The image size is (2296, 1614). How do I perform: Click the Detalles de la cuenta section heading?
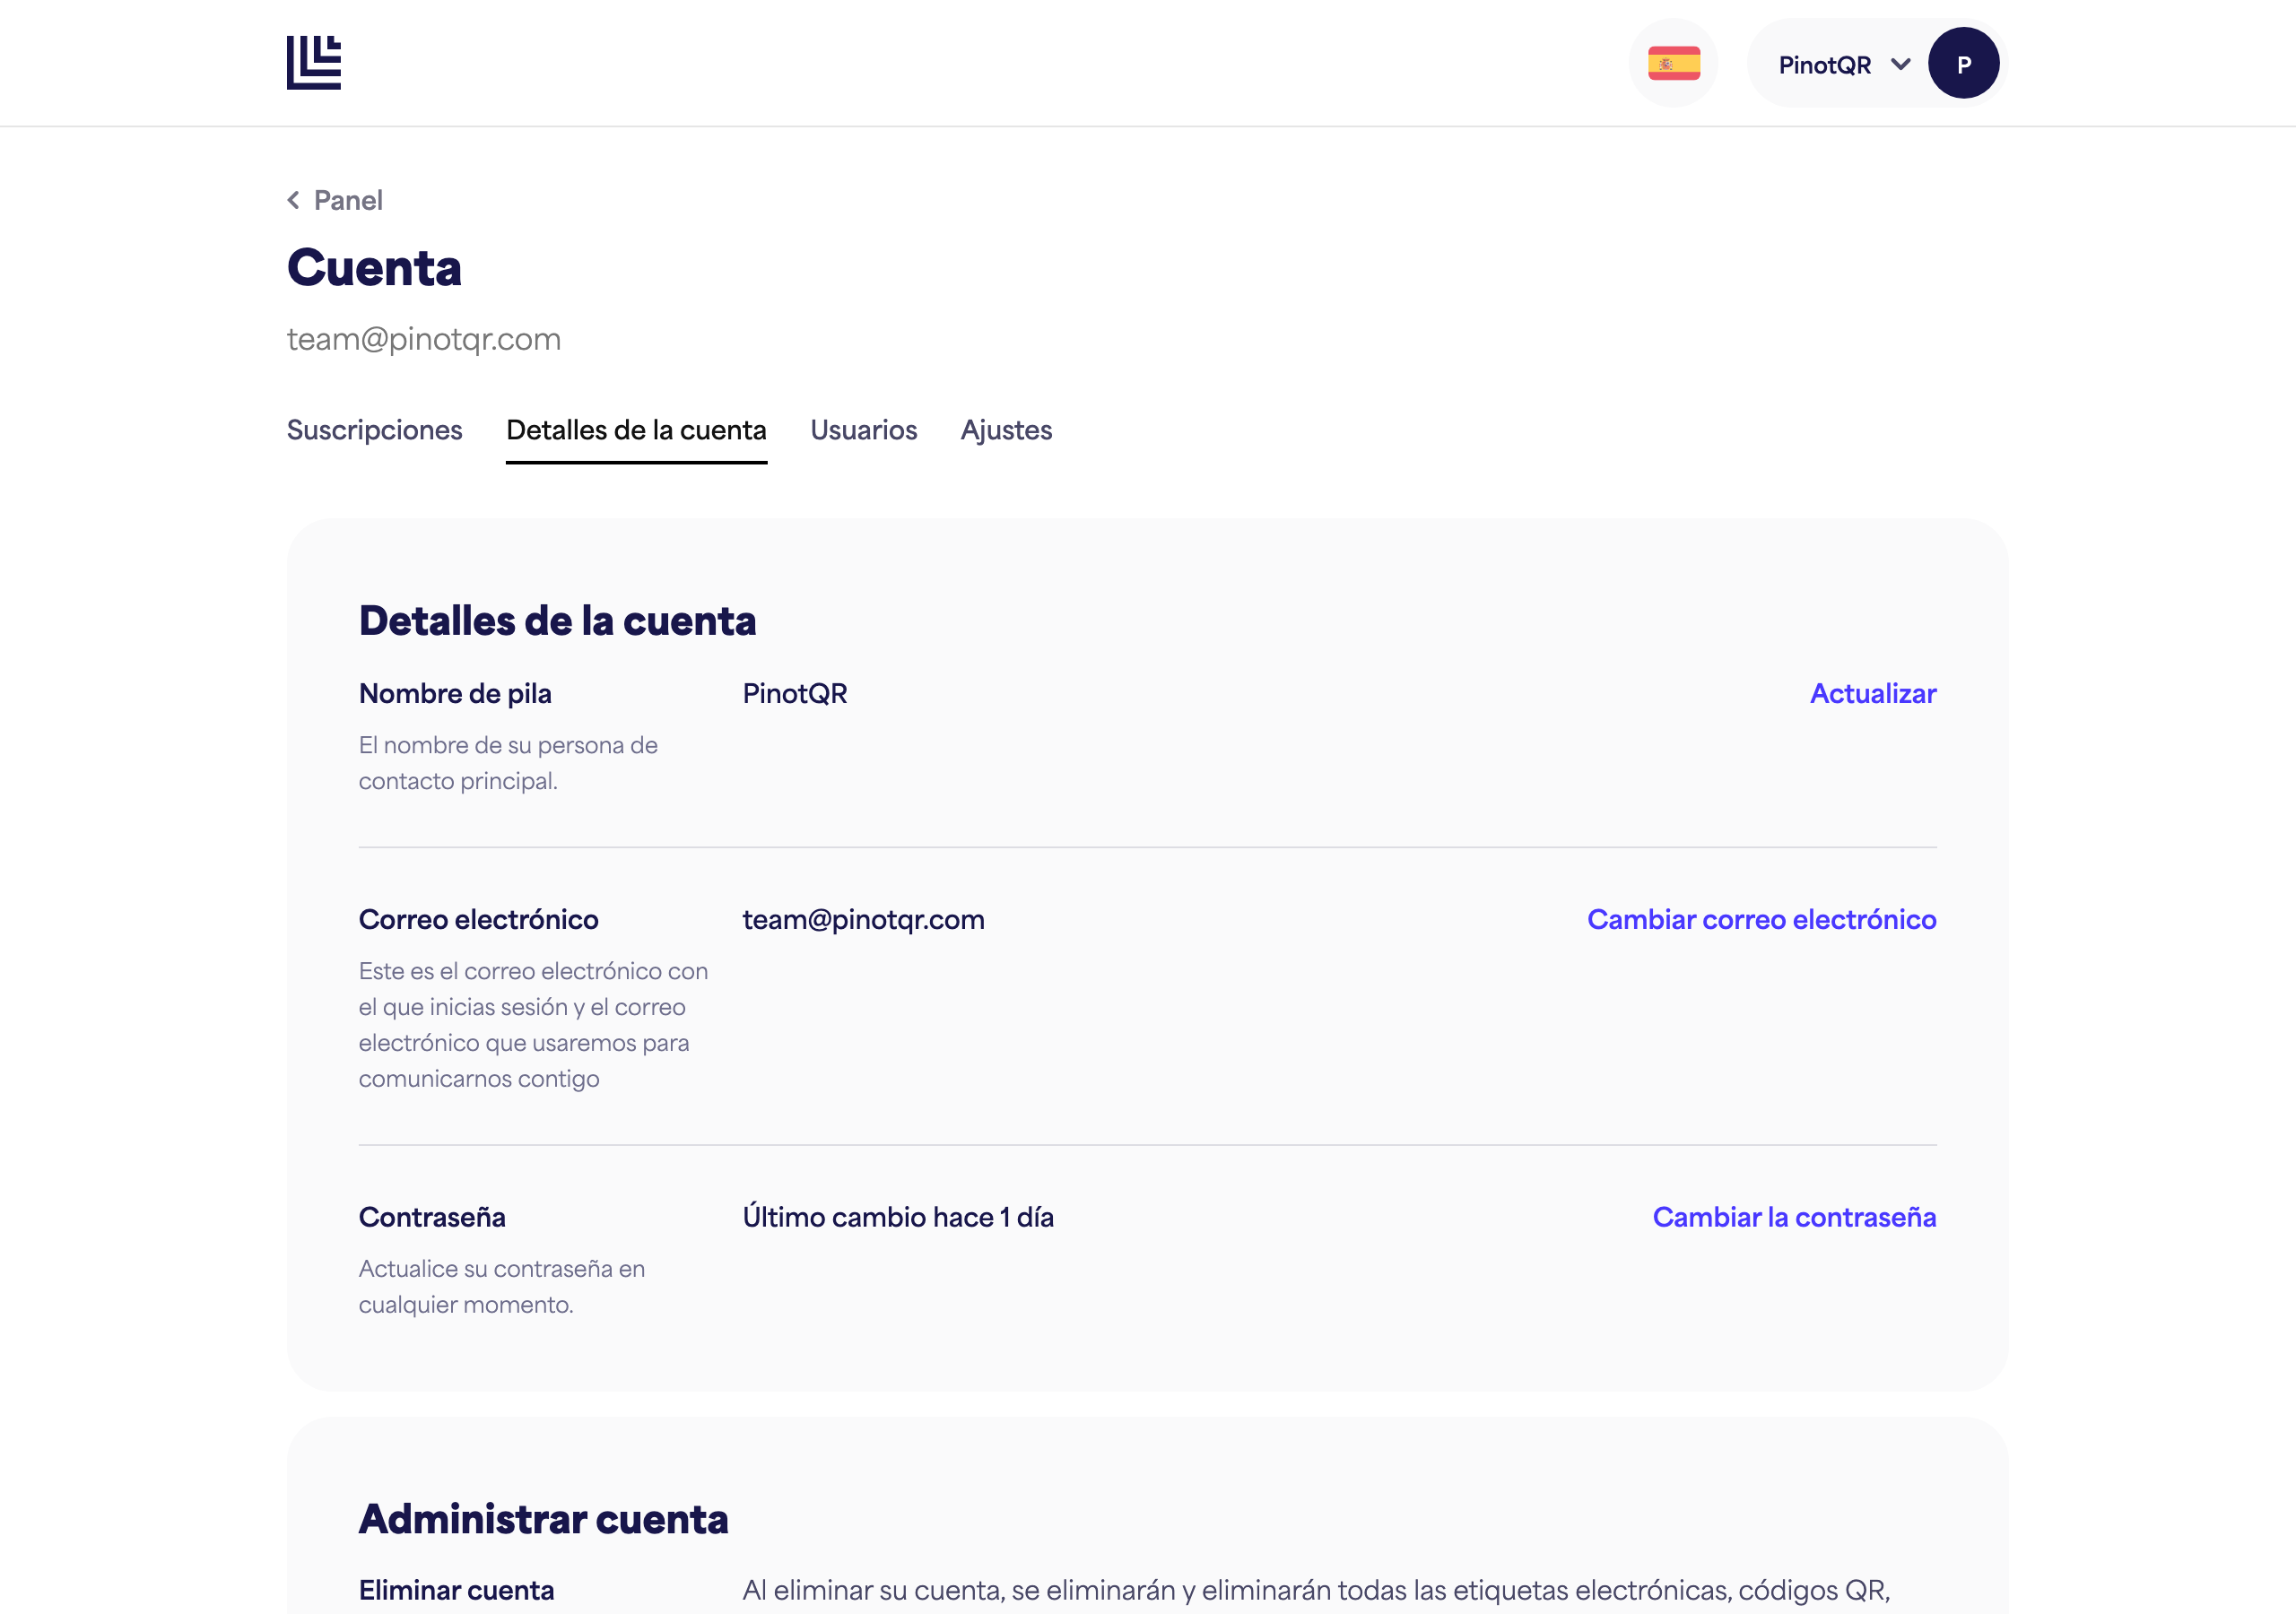[557, 620]
